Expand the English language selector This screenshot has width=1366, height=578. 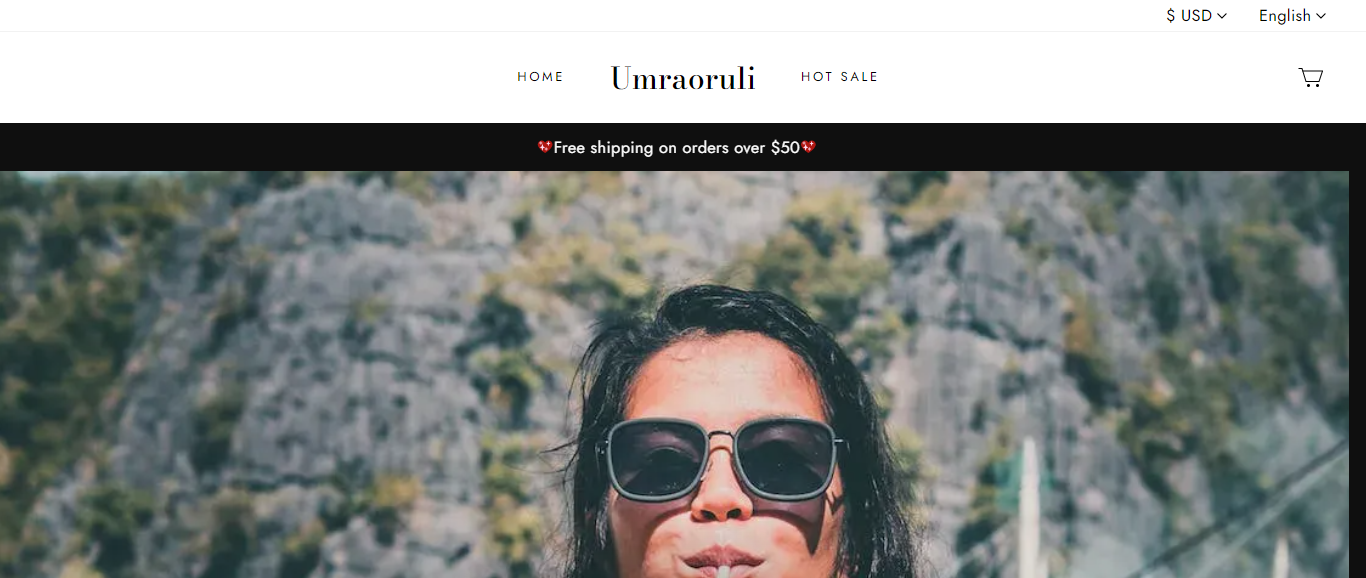[1292, 16]
